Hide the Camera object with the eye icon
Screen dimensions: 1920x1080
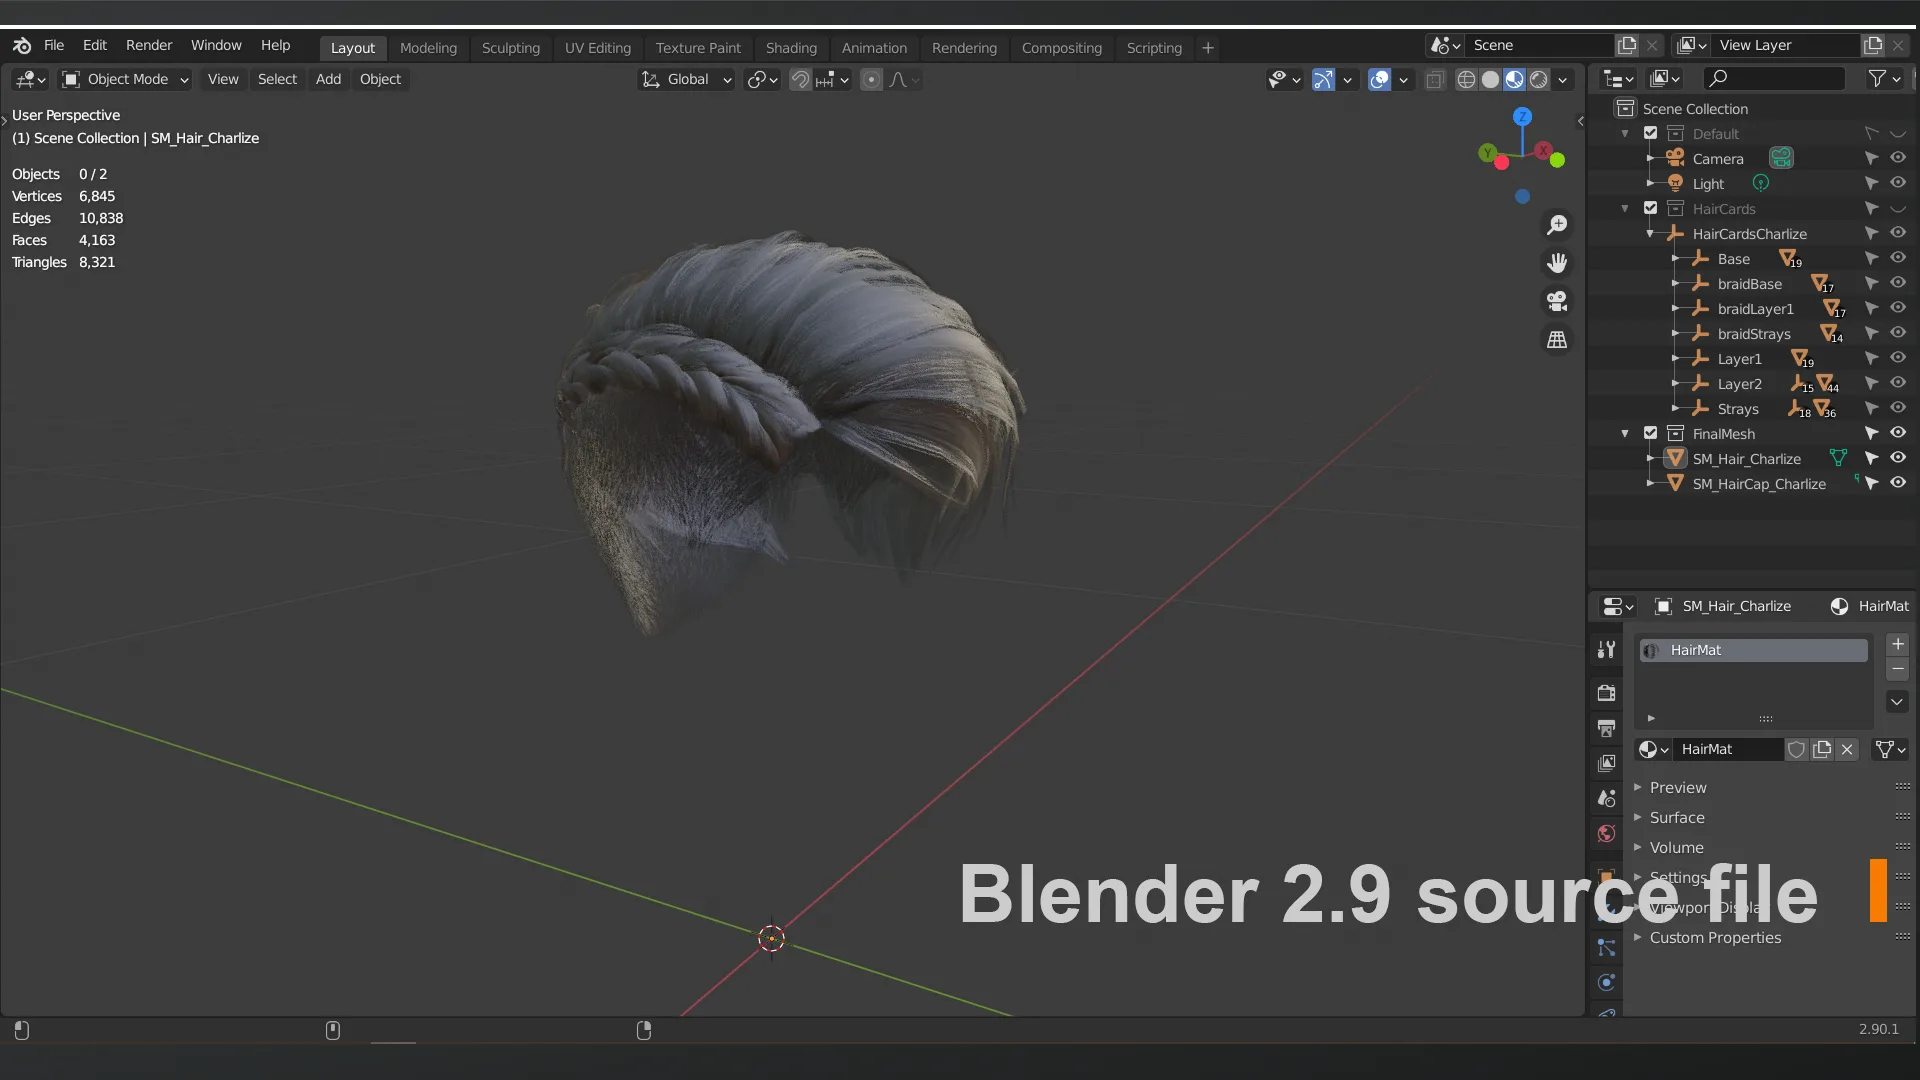click(1898, 158)
